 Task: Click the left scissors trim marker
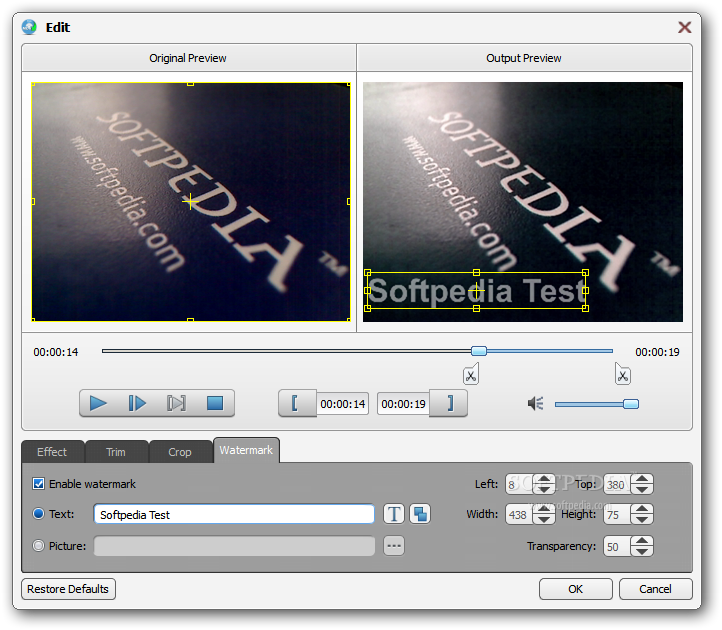[471, 375]
